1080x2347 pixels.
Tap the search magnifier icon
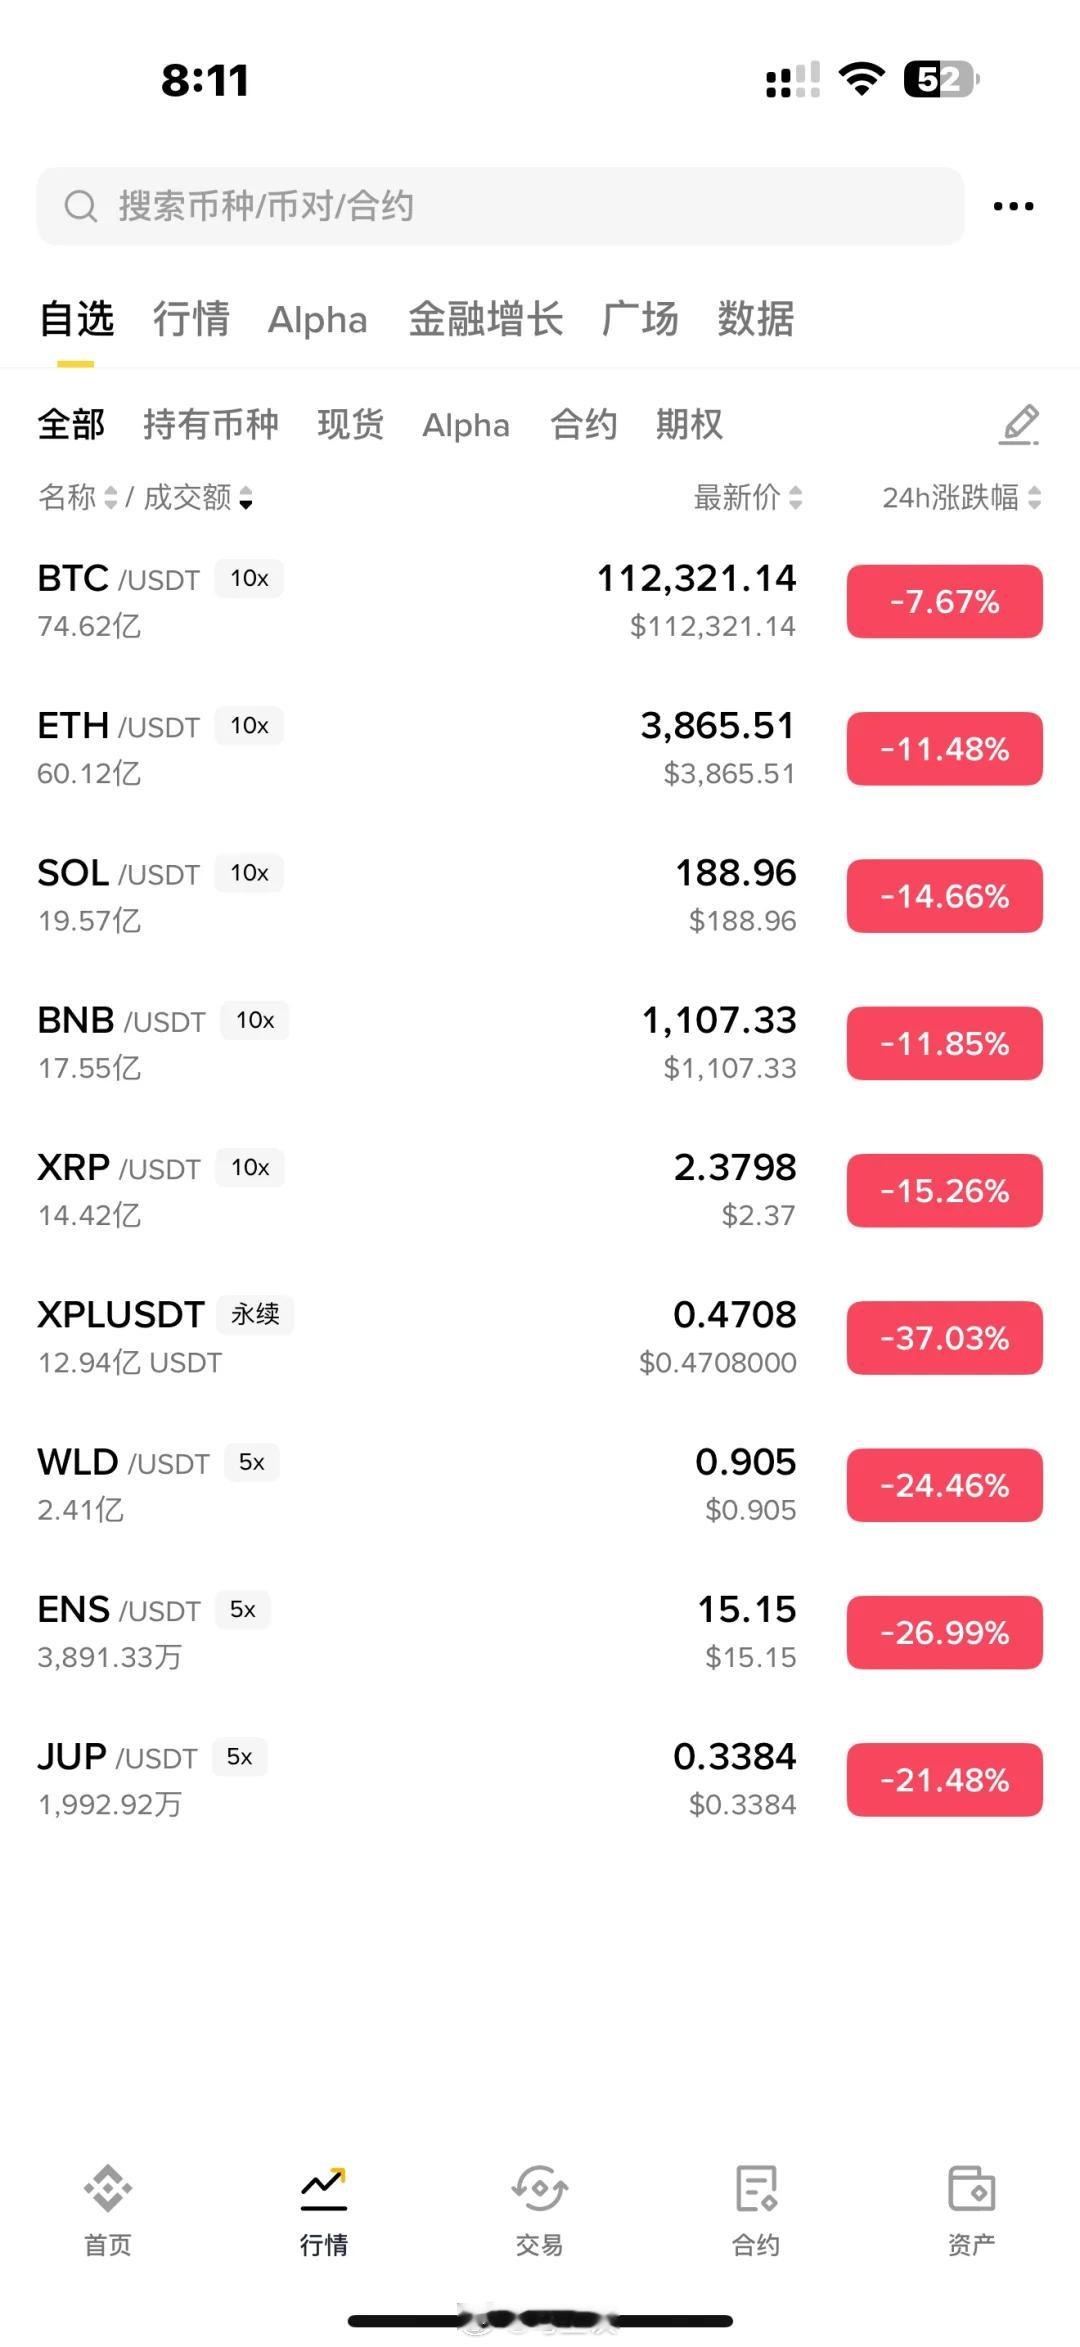[x=80, y=206]
